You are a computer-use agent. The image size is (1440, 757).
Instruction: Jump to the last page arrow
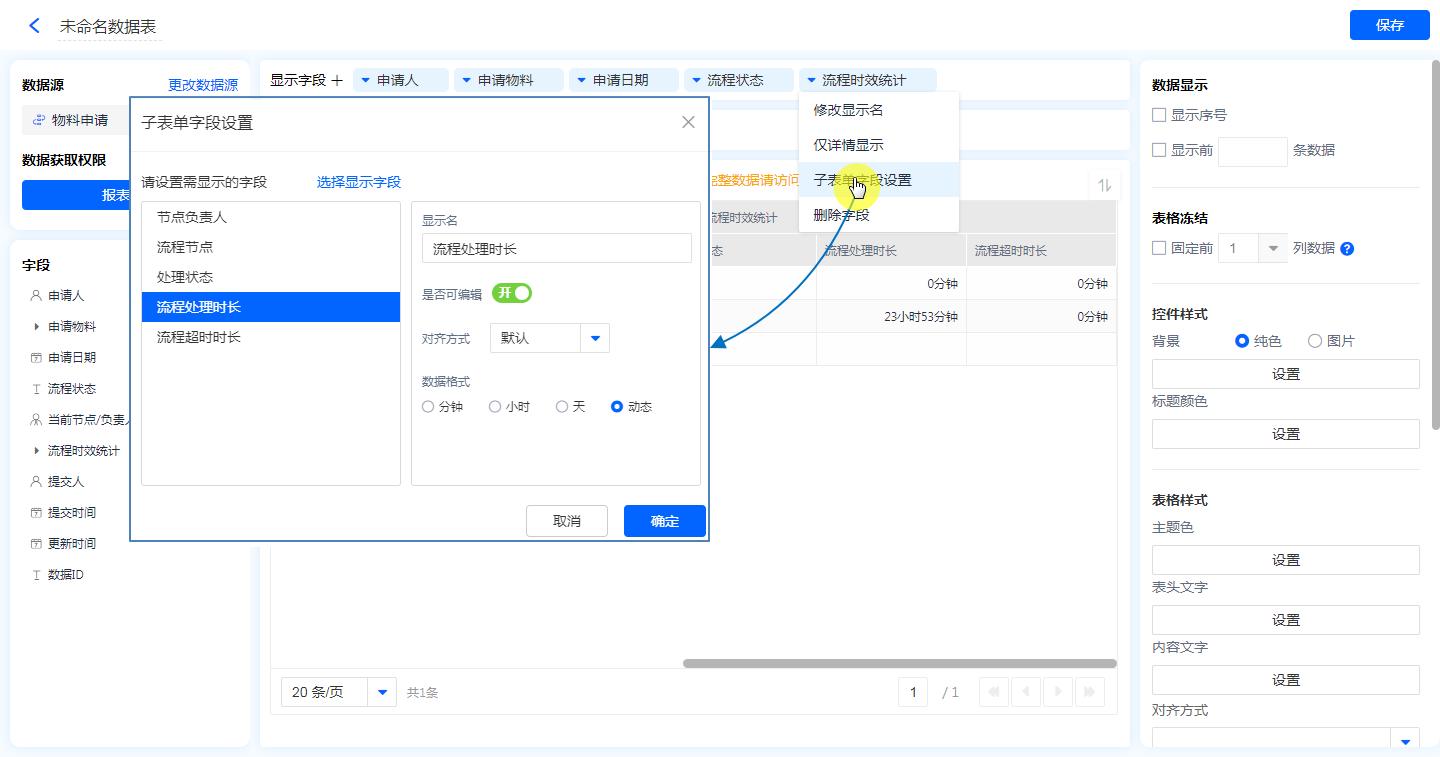(1089, 692)
